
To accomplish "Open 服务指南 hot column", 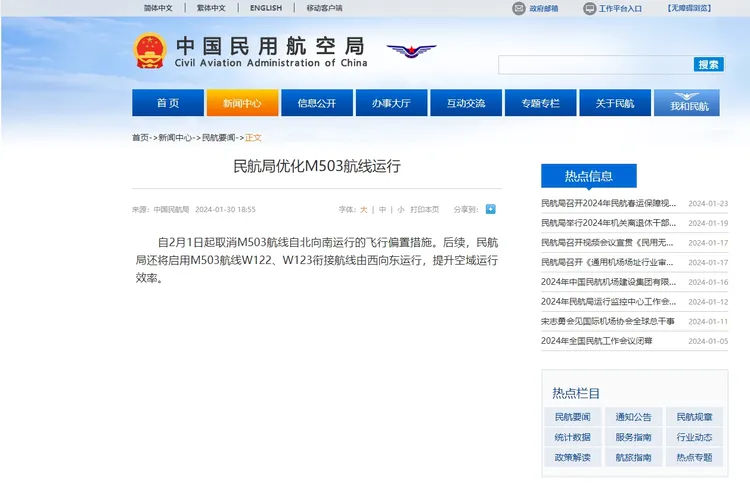I will click(x=633, y=437).
